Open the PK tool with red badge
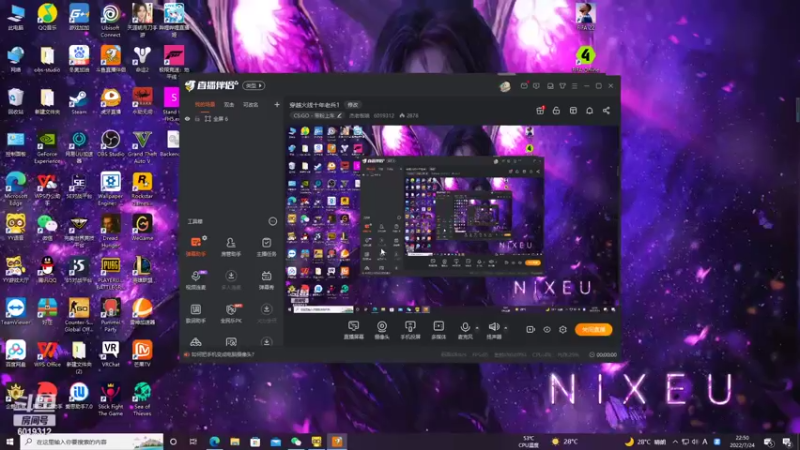Image resolution: width=800 pixels, height=450 pixels. (231, 313)
